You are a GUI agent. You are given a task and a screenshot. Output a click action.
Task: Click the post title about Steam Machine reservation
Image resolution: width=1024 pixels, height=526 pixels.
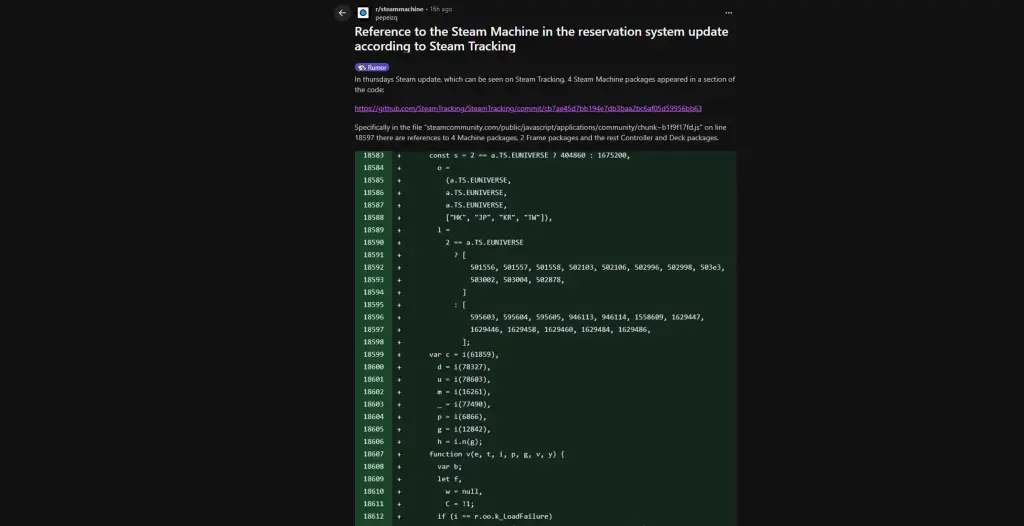541,39
